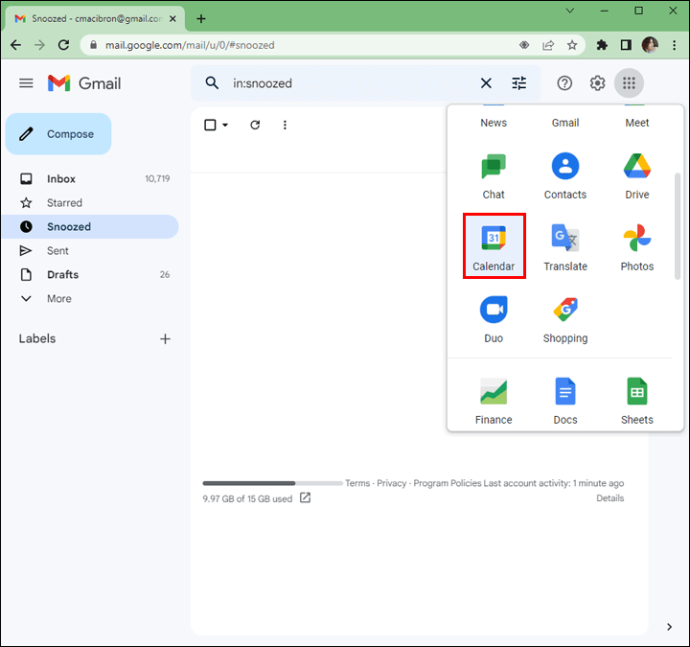Launch Calendar from the apps grid
Screen dimensions: 690x647
point(494,246)
